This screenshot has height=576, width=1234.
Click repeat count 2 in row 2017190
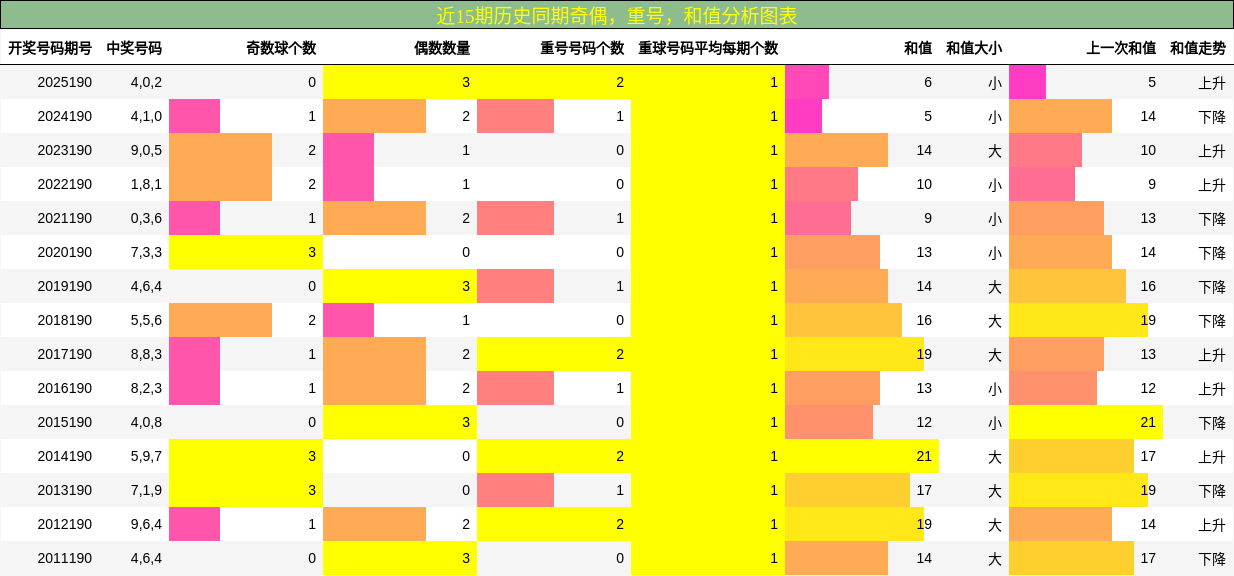[620, 354]
